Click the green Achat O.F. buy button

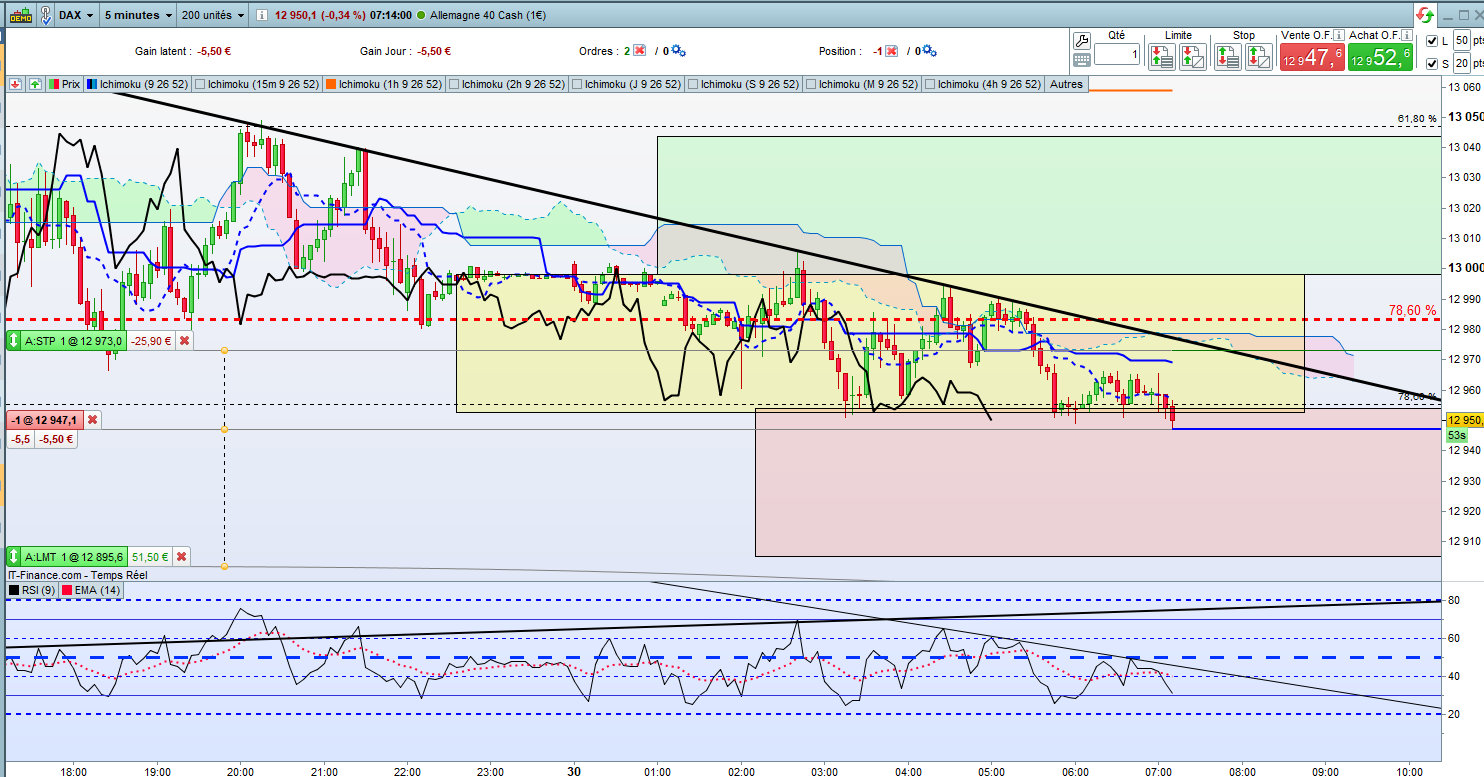[x=1380, y=57]
